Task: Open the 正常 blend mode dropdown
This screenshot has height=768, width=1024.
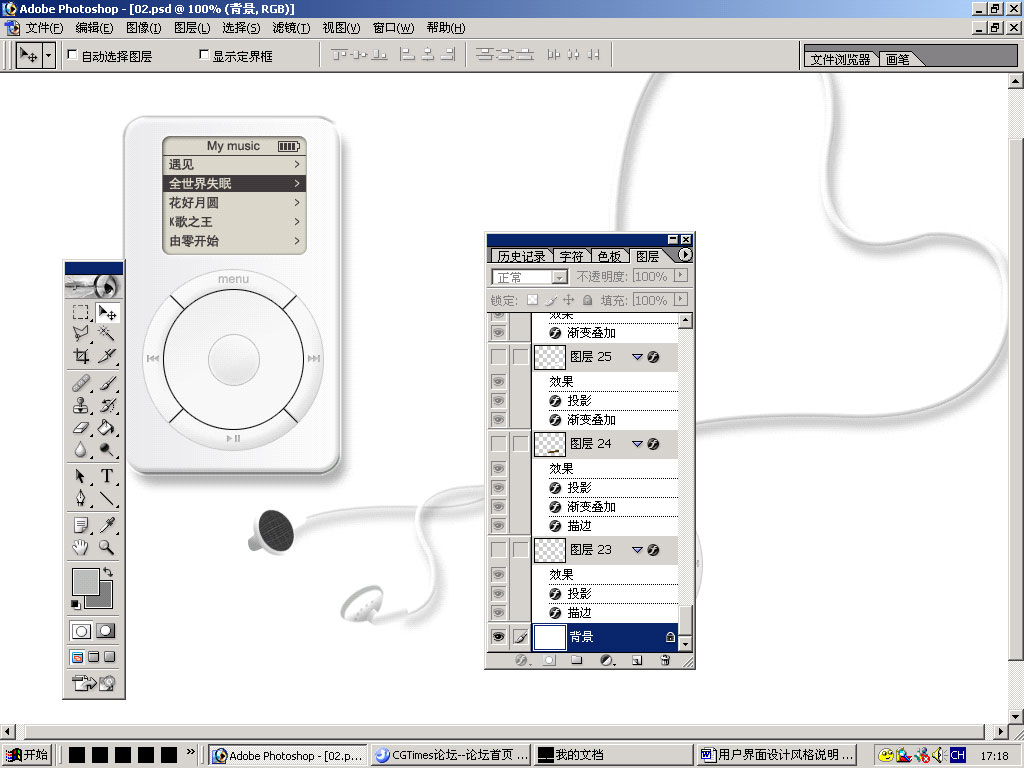Action: coord(559,277)
